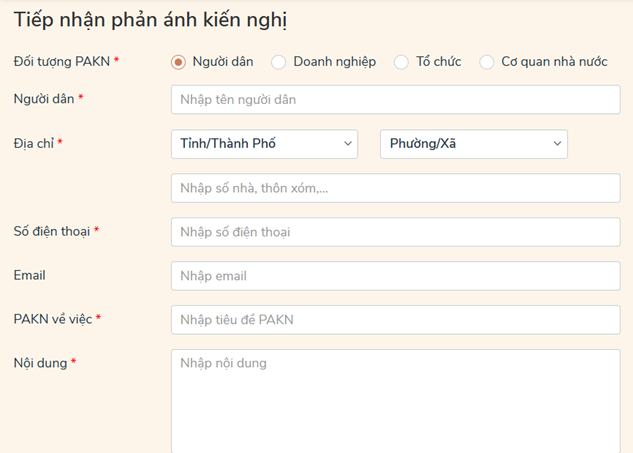633x453 pixels.
Task: Click the Số điện thoại label
Action: point(52,231)
